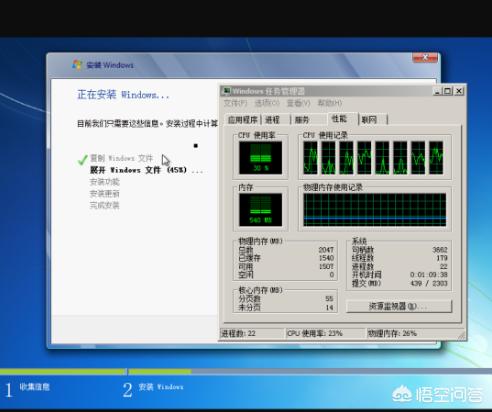Open the 帮助(H) menu in Task Manager
Image resolution: width=492 pixels, height=412 pixels.
[330, 103]
